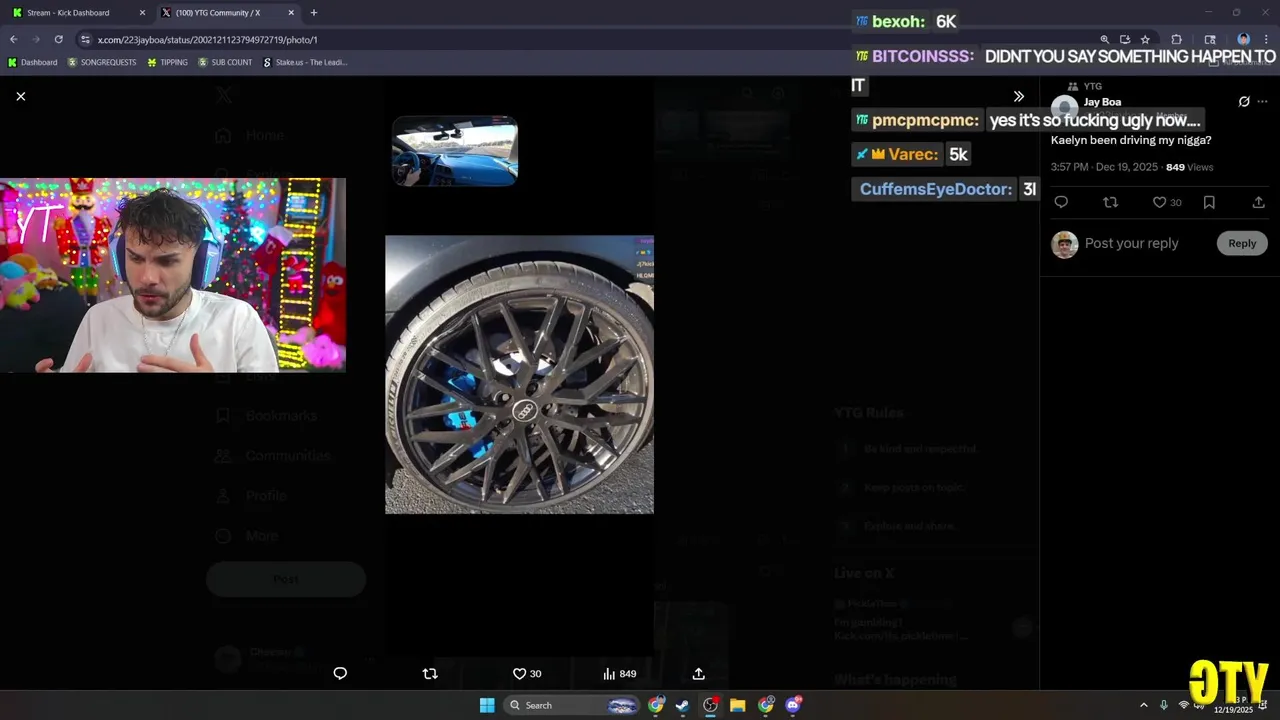Go back to the previous page
The image size is (1280, 720).
point(13,39)
